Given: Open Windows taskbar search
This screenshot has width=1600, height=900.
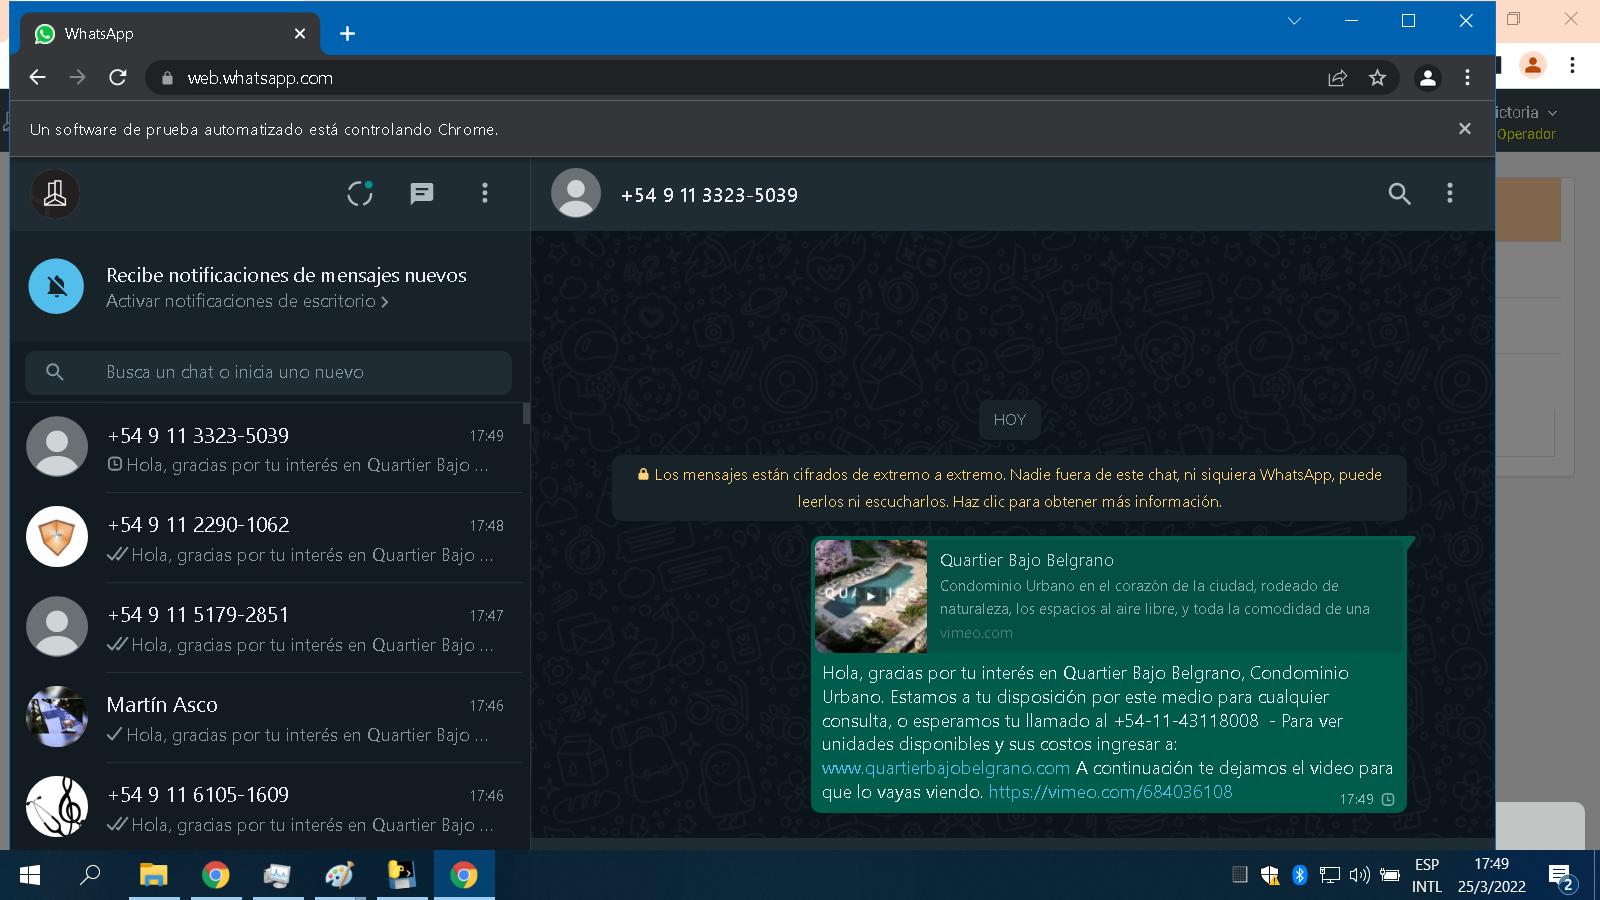Looking at the screenshot, I should [x=90, y=875].
